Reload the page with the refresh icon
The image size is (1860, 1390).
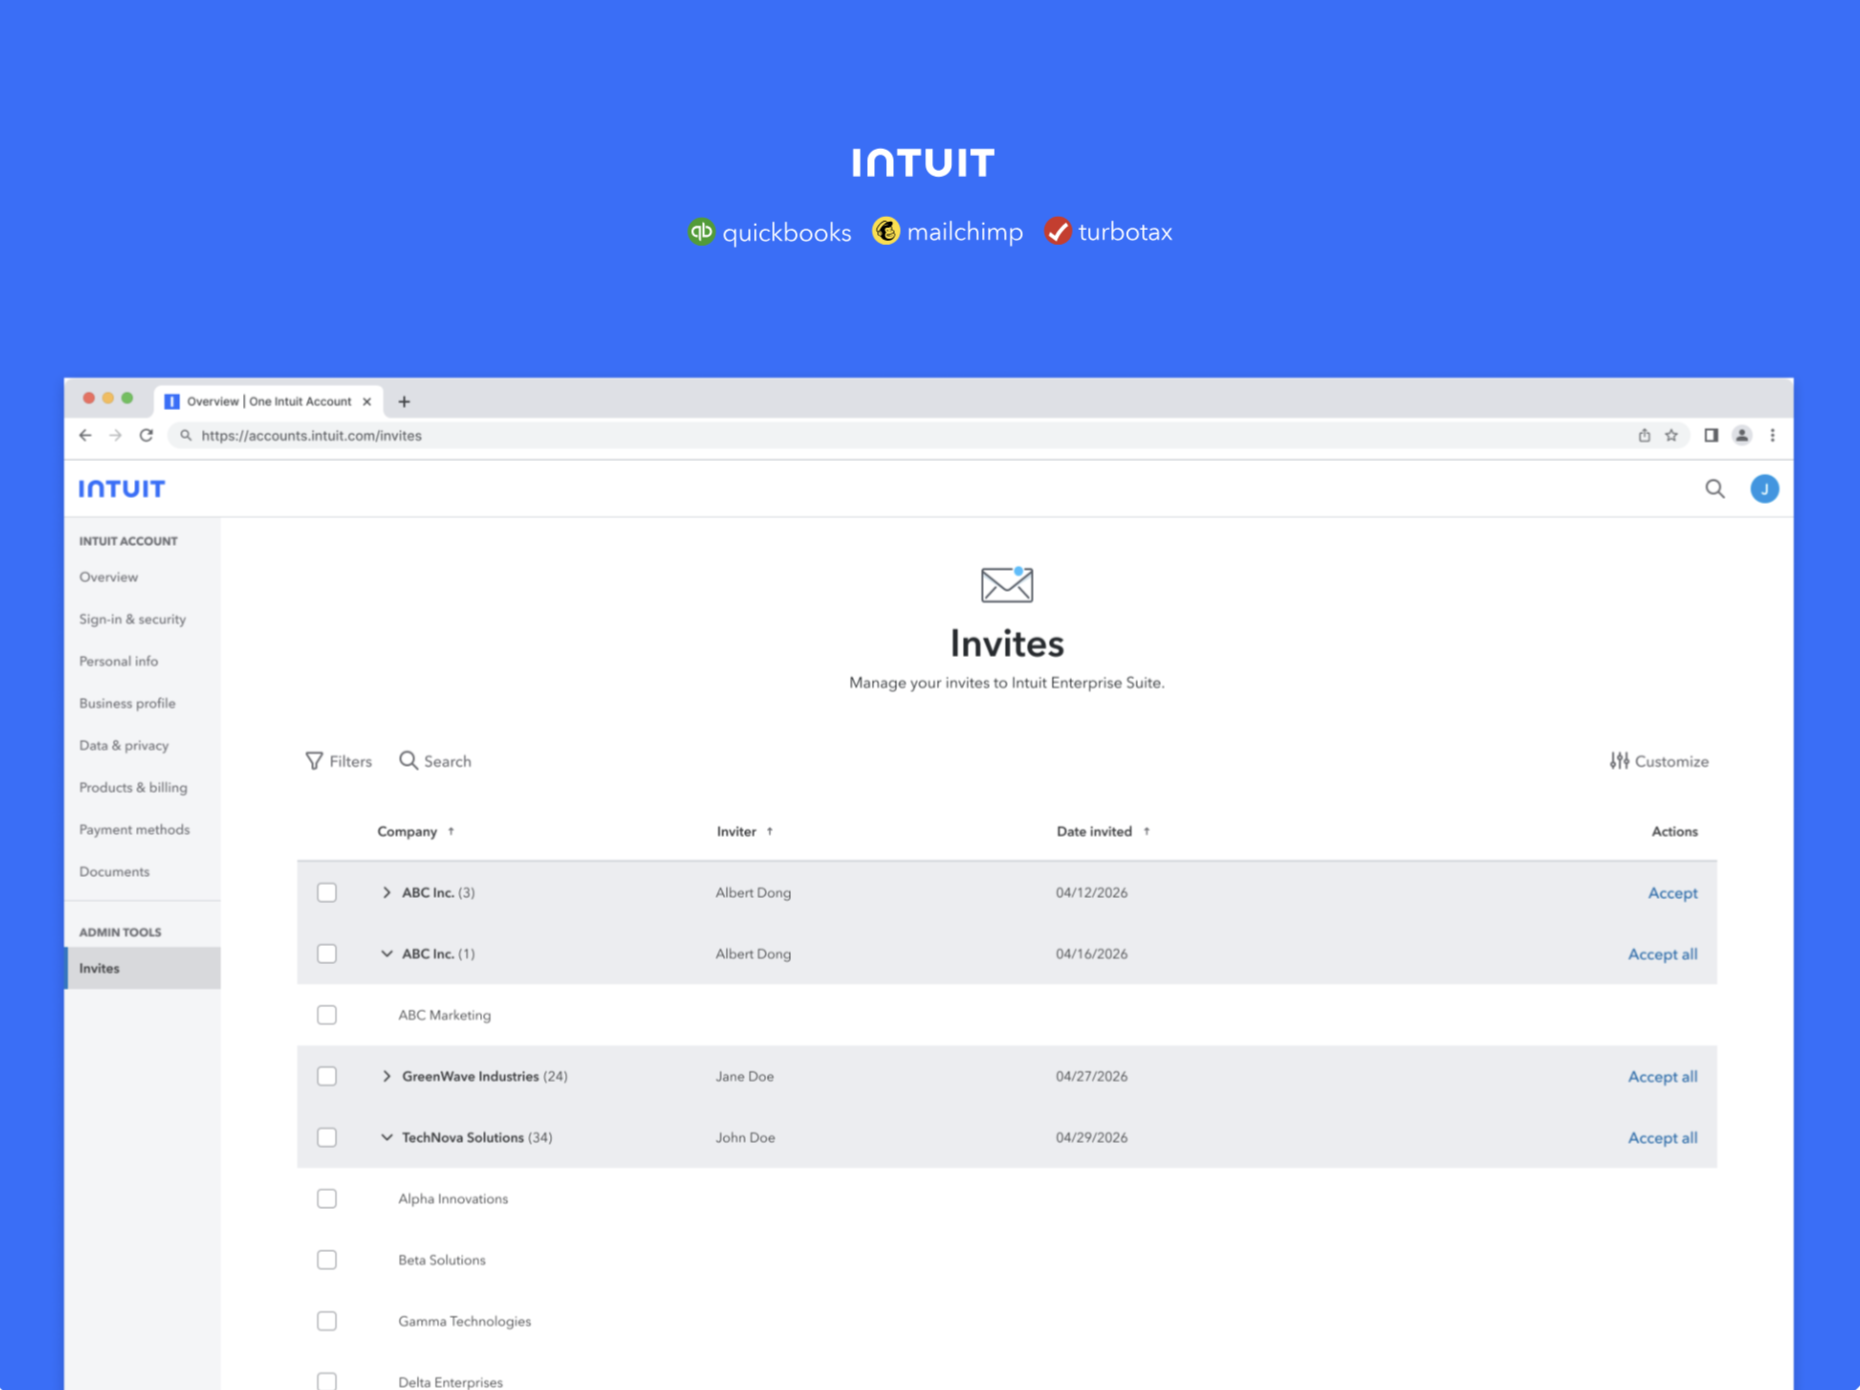coord(146,435)
